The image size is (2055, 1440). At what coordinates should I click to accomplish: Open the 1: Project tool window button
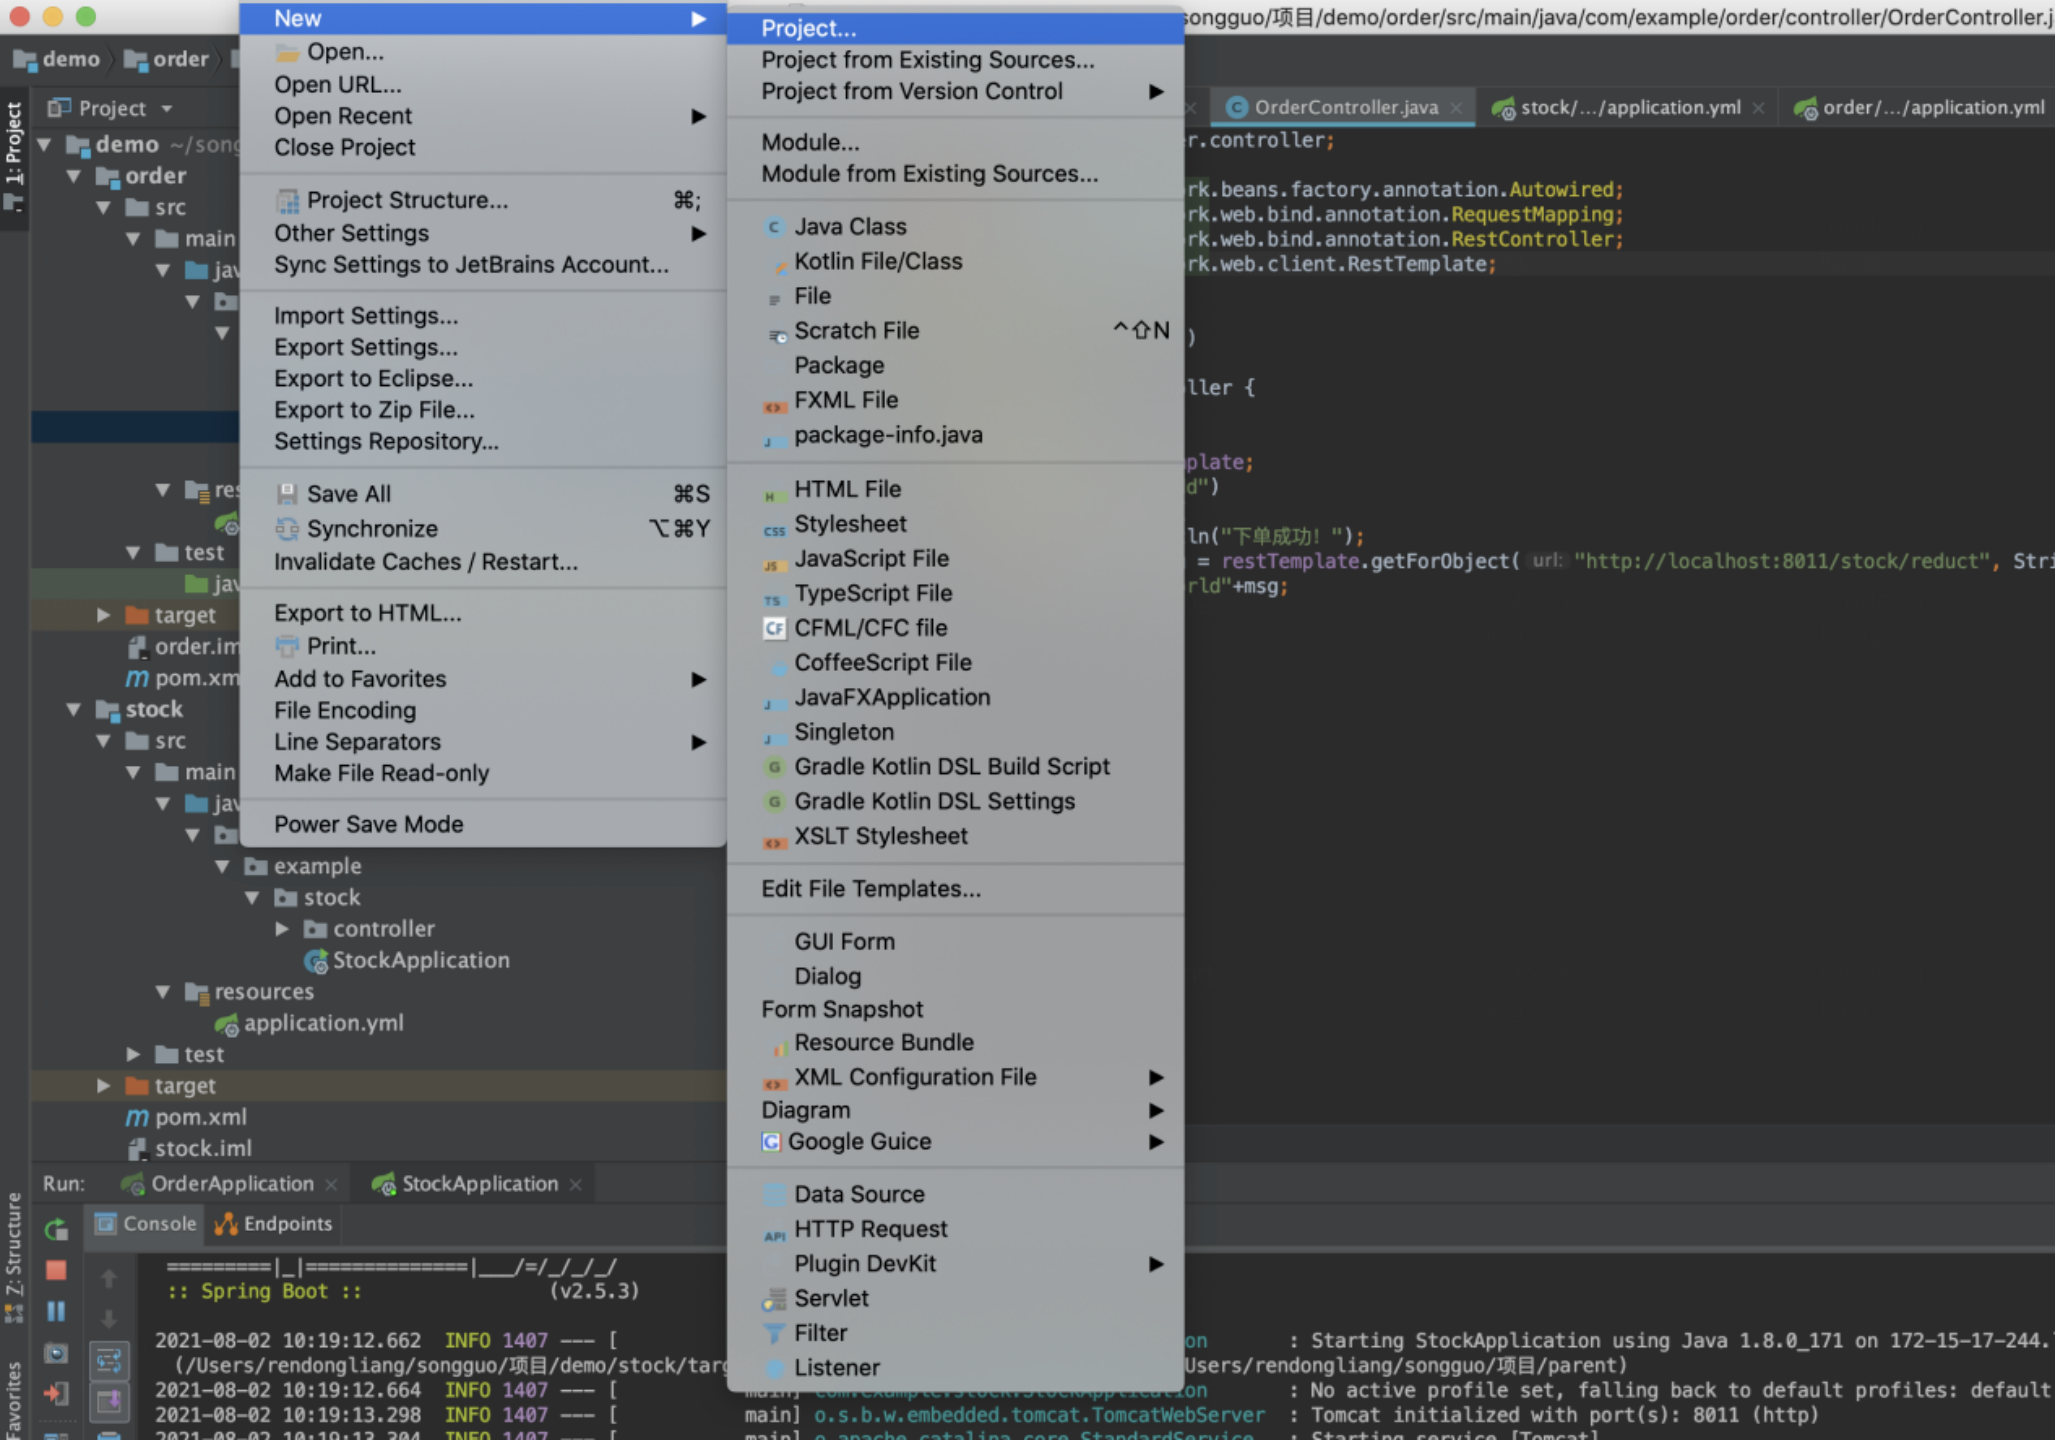(x=14, y=157)
